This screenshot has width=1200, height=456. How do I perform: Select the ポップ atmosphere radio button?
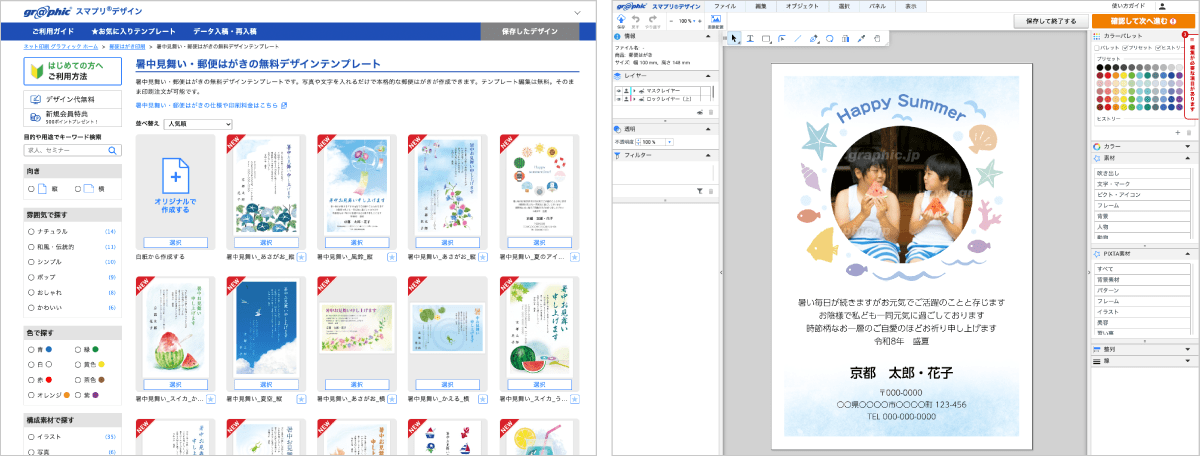(x=31, y=277)
